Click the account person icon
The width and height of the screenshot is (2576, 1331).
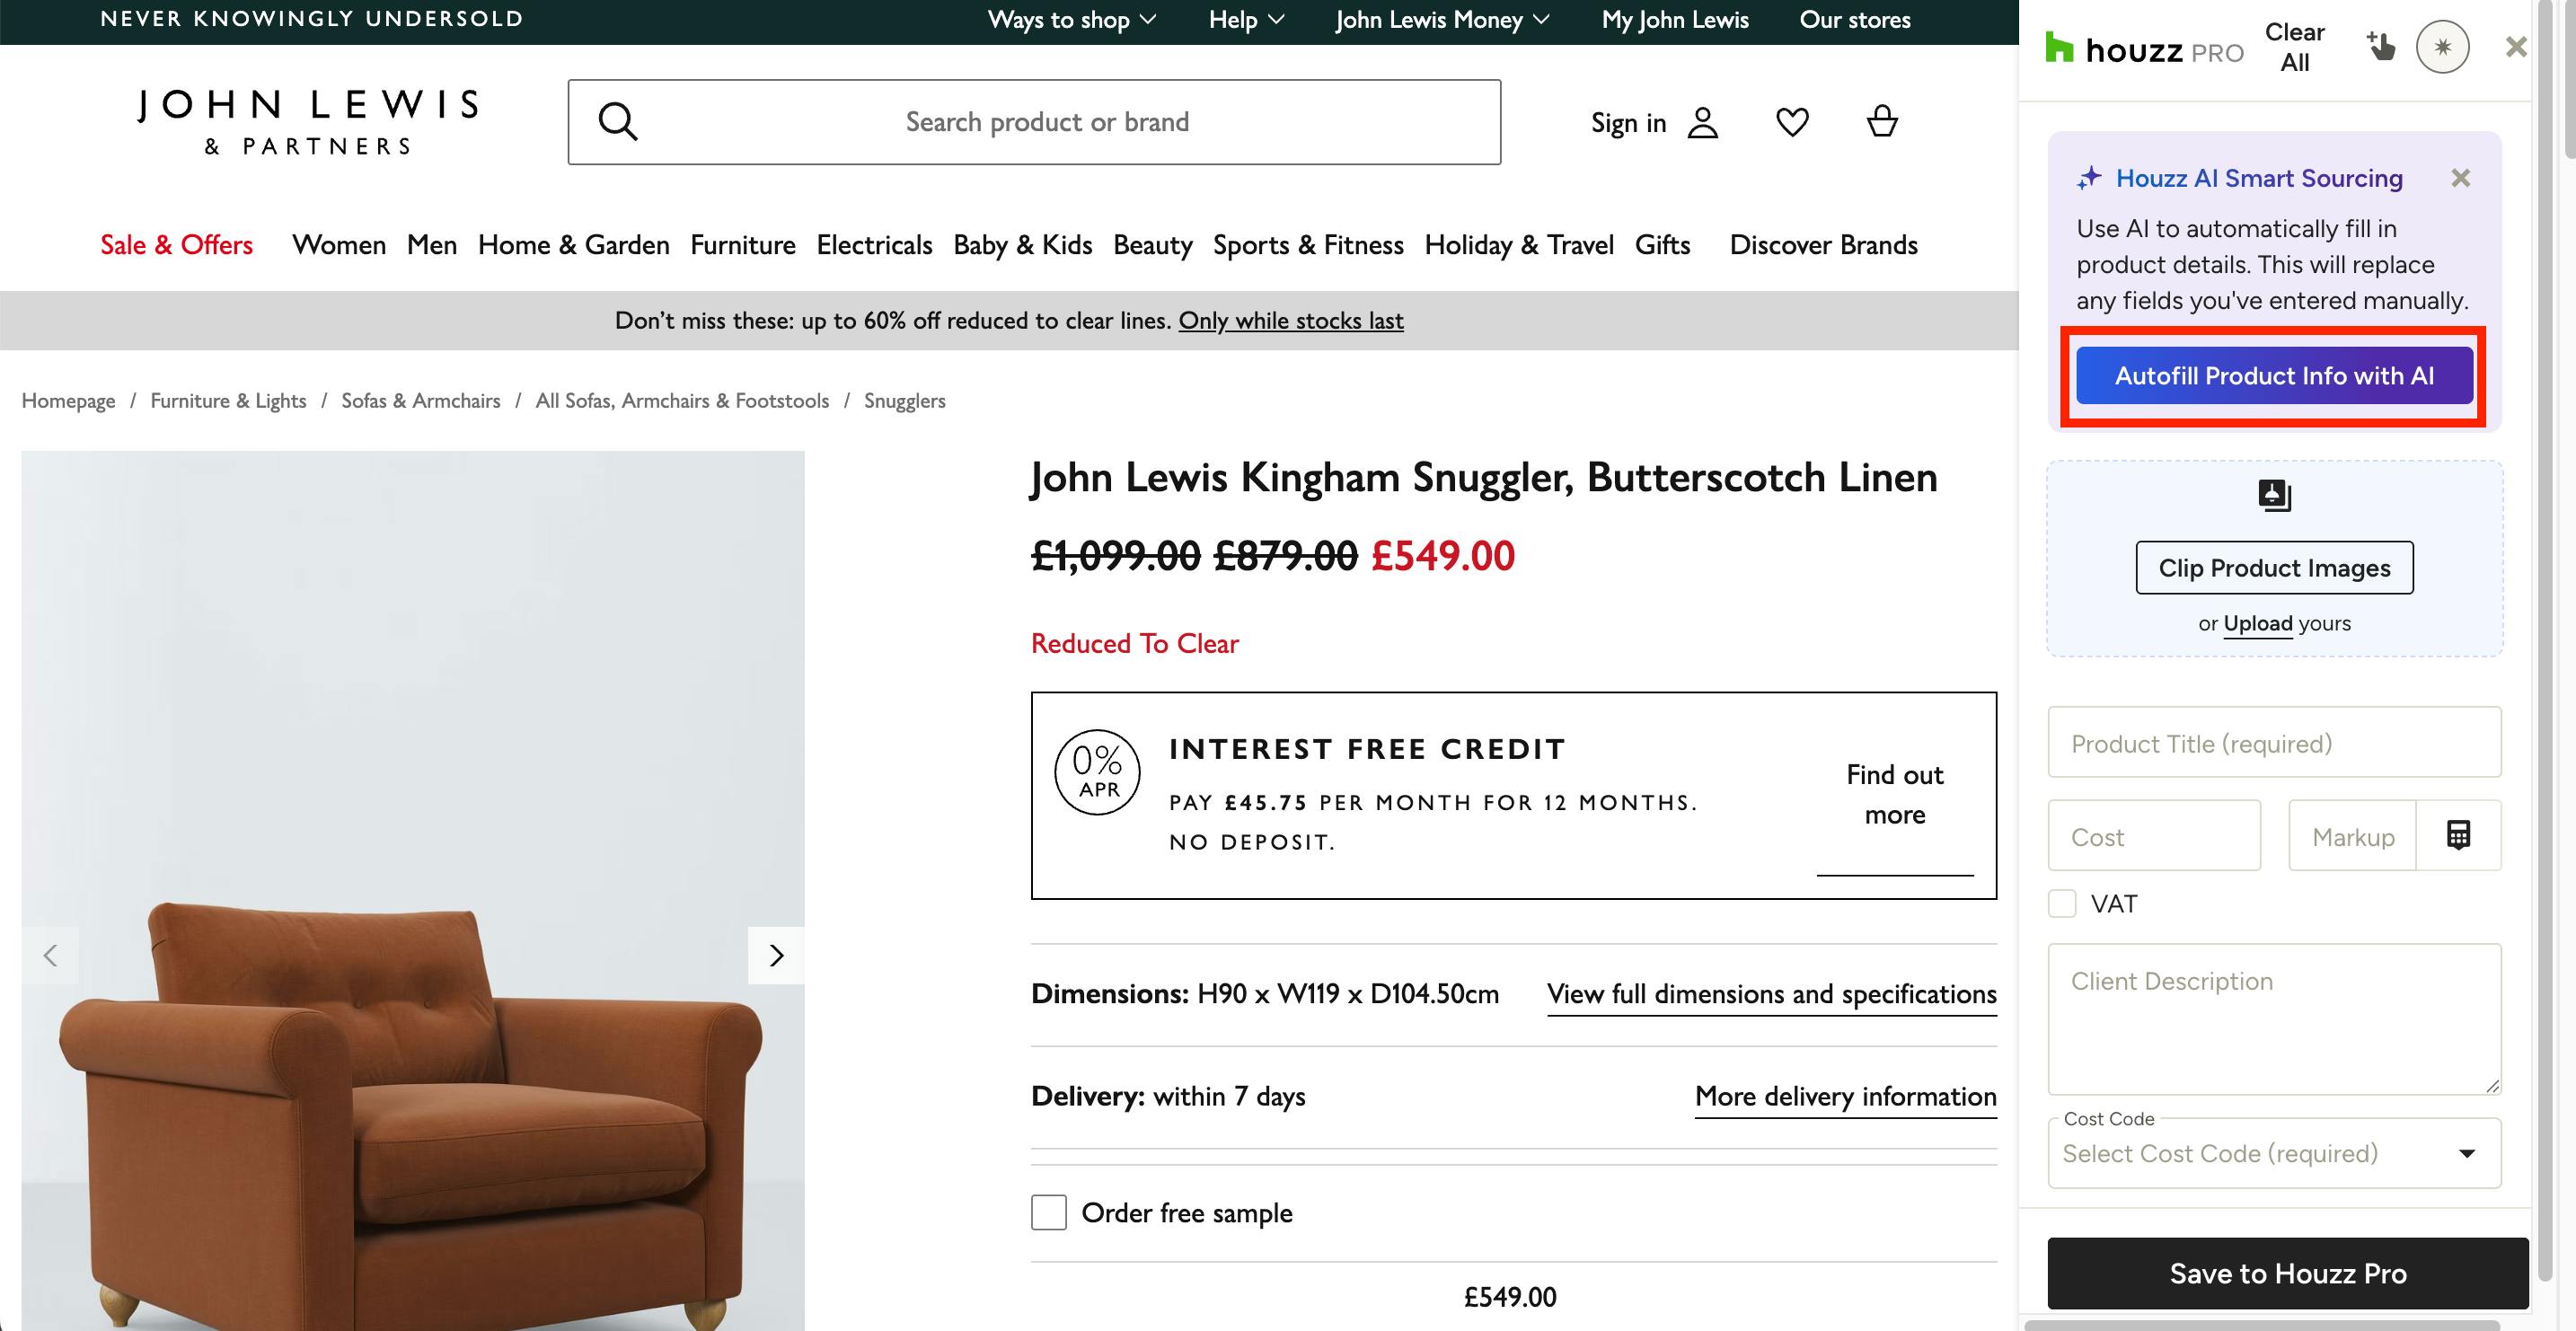(1703, 122)
